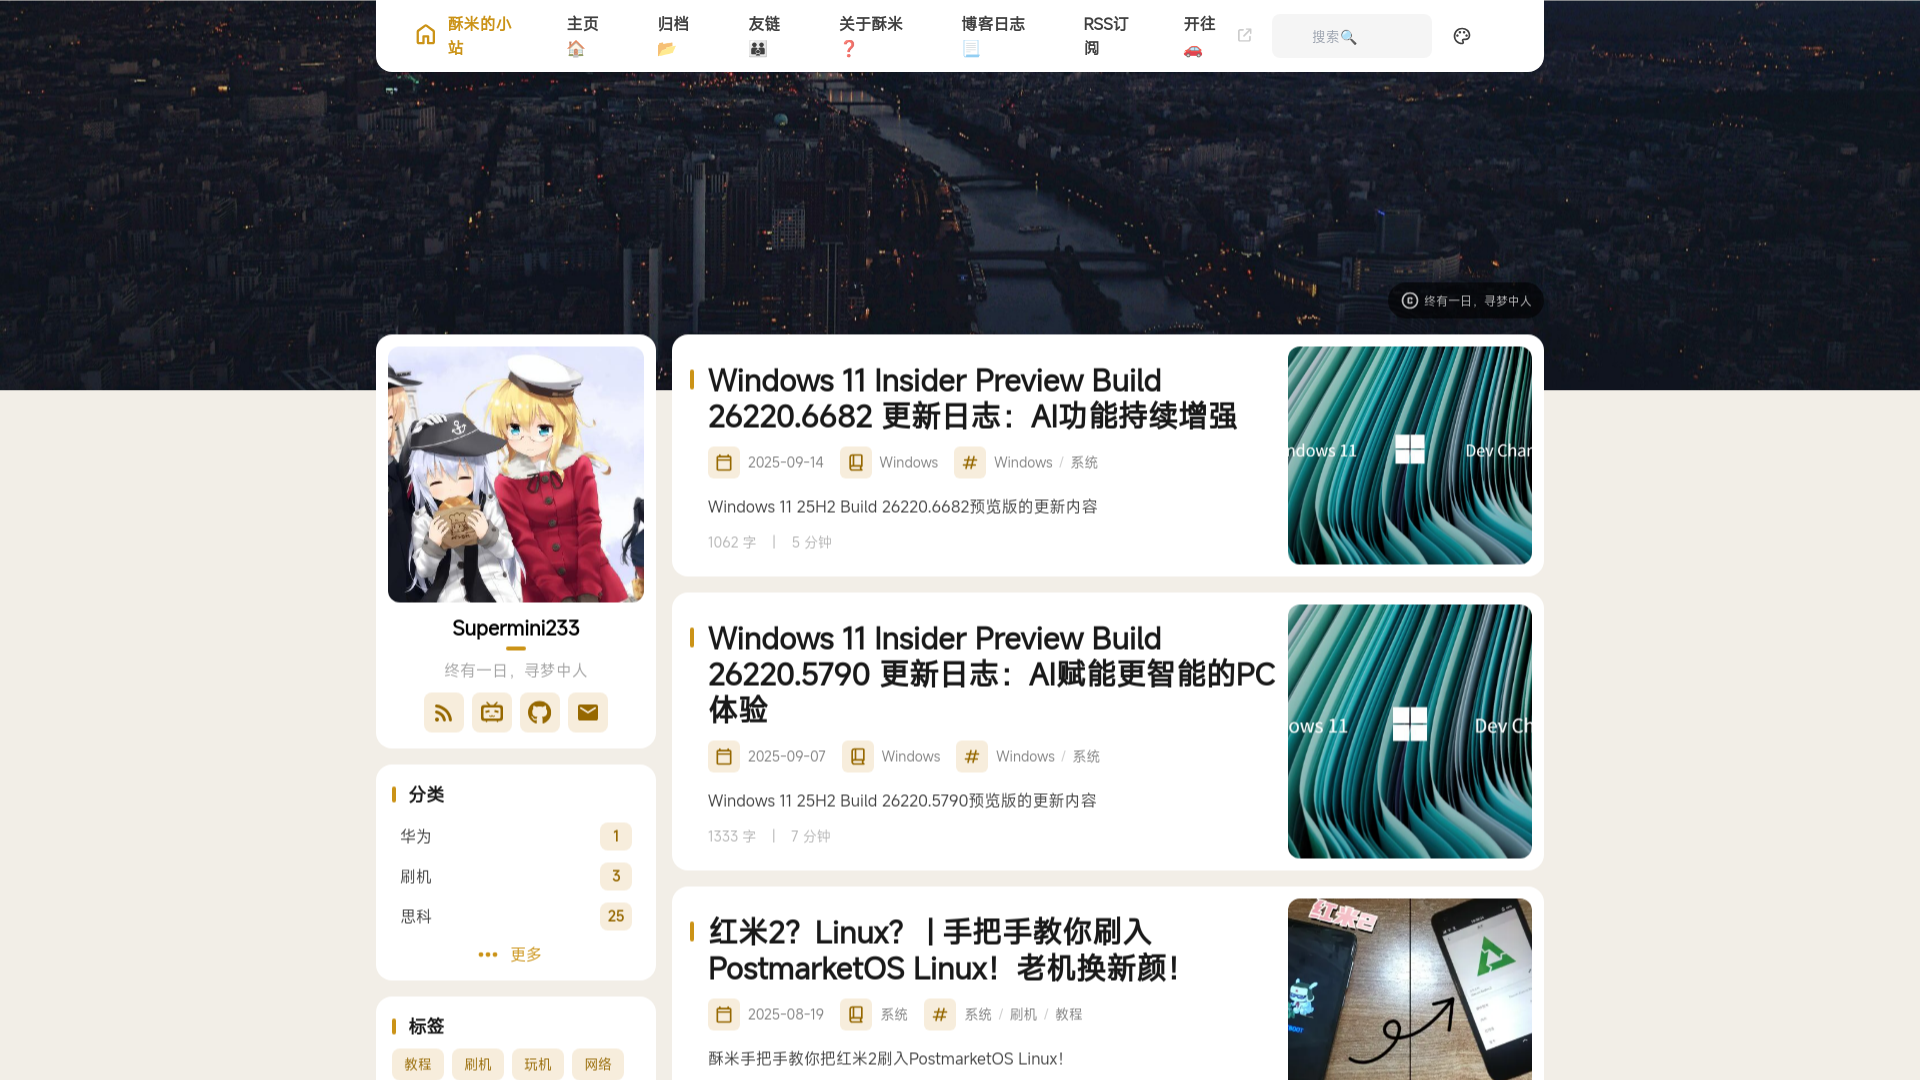
Task: Open the 红米2 post cover image
Action: 1410,989
